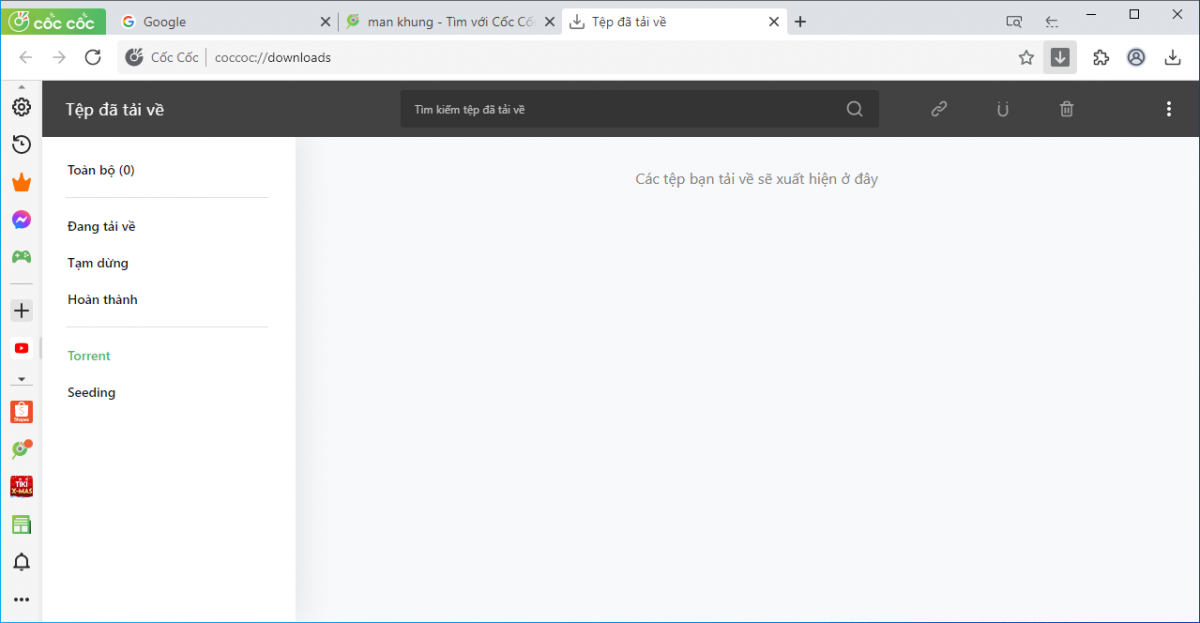
Task: Open the games controller sidebar icon
Action: click(x=21, y=256)
